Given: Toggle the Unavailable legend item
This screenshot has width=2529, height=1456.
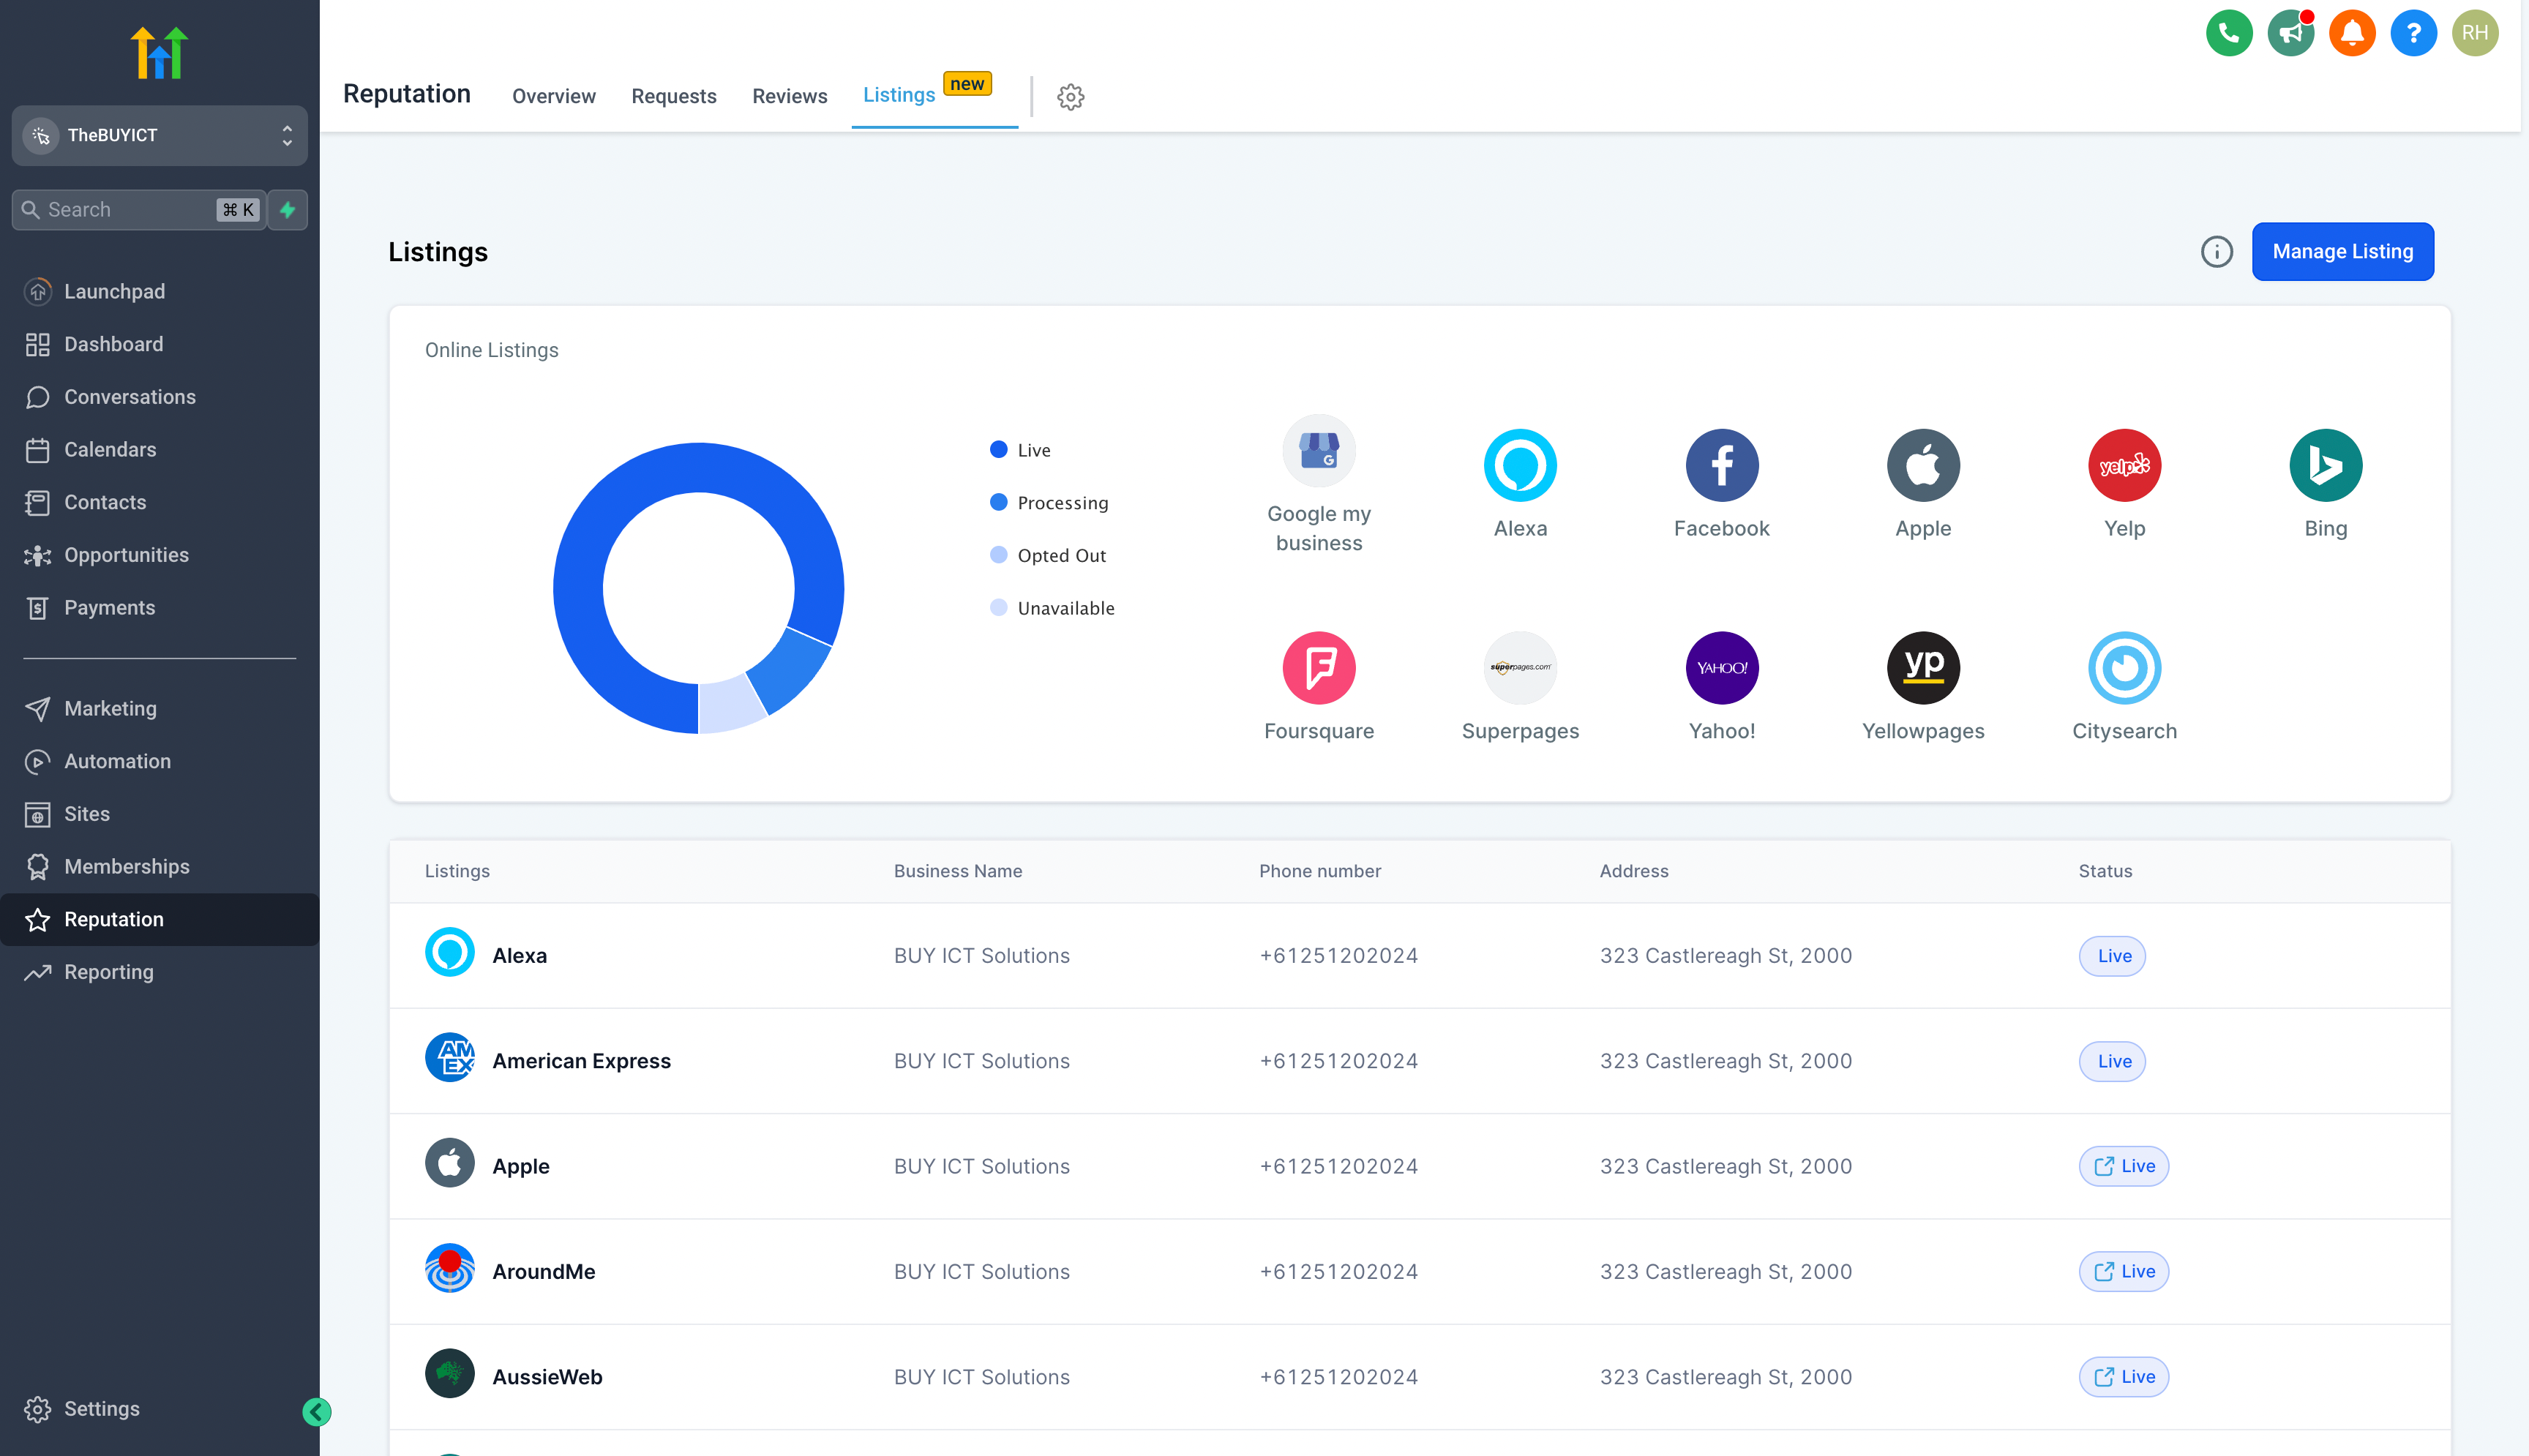Looking at the screenshot, I should 1052,608.
